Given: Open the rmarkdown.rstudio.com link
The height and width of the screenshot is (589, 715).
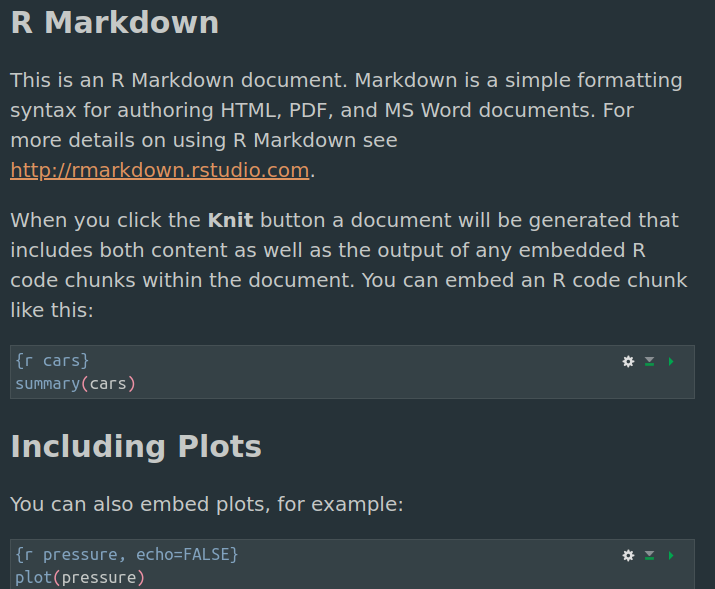Looking at the screenshot, I should pos(160,170).
